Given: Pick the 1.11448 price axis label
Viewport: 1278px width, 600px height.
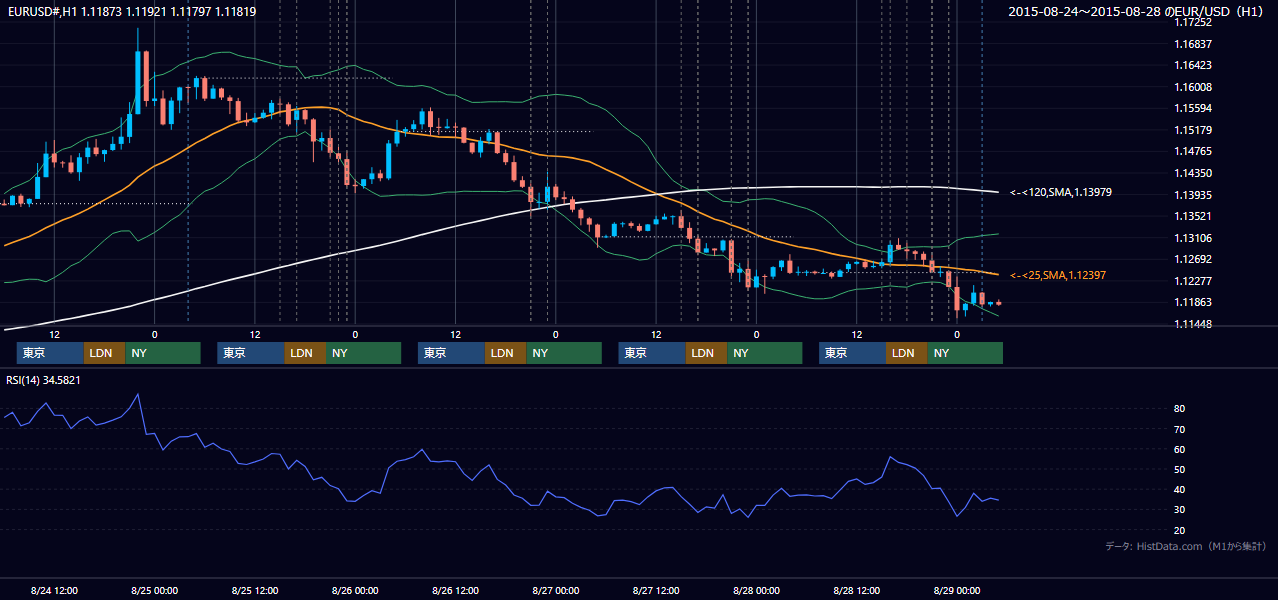Looking at the screenshot, I should pyautogui.click(x=1193, y=324).
